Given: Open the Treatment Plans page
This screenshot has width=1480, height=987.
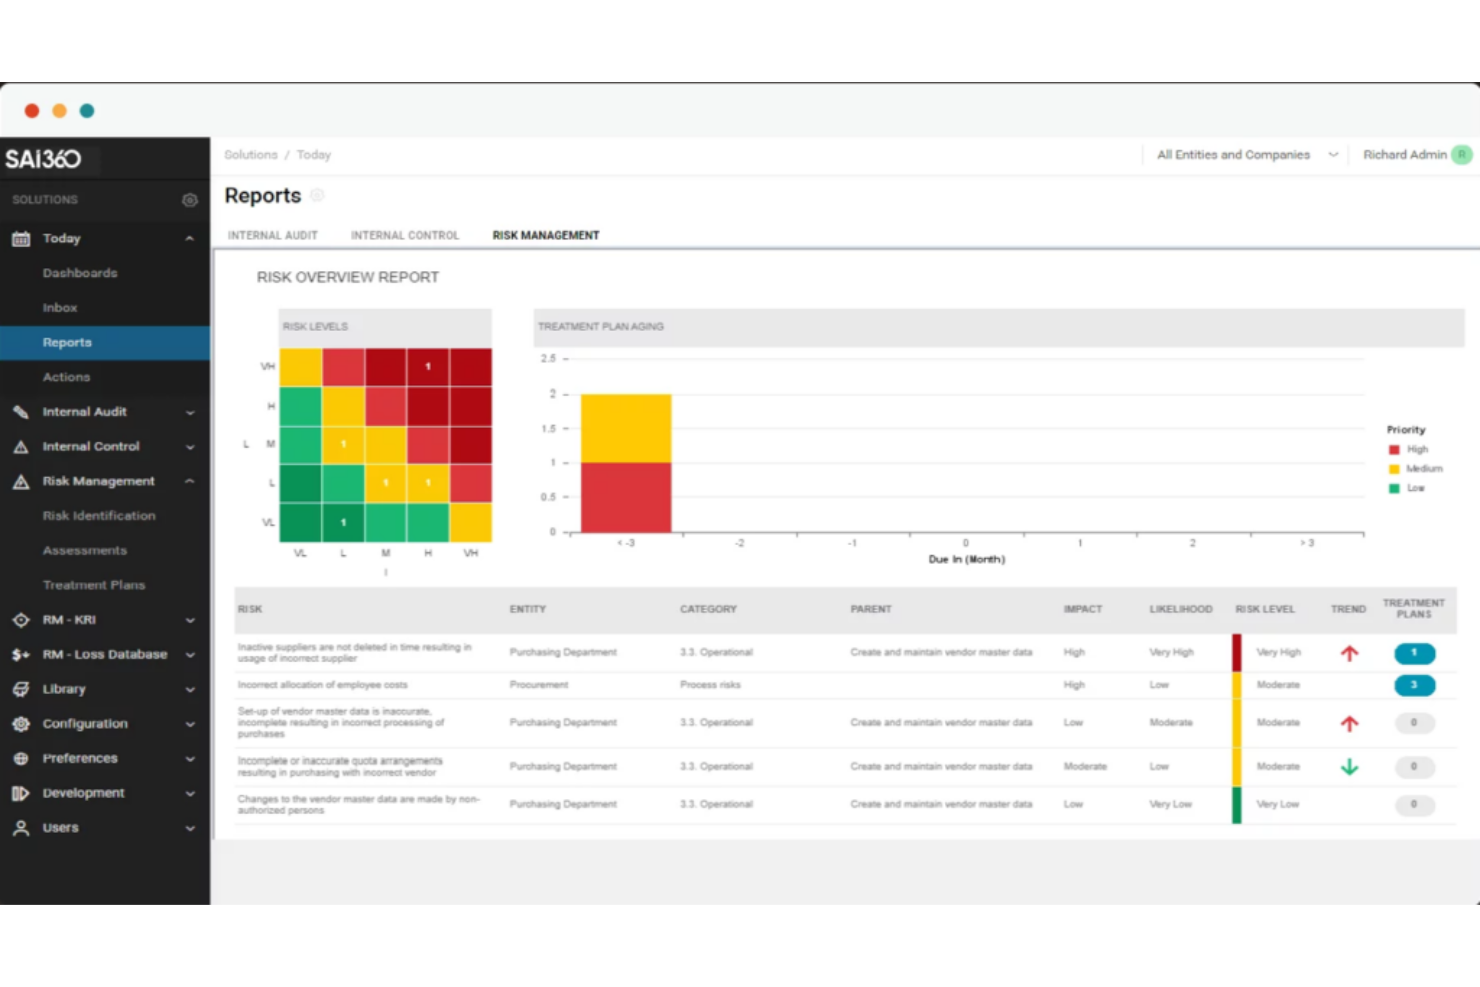Looking at the screenshot, I should click(x=94, y=585).
